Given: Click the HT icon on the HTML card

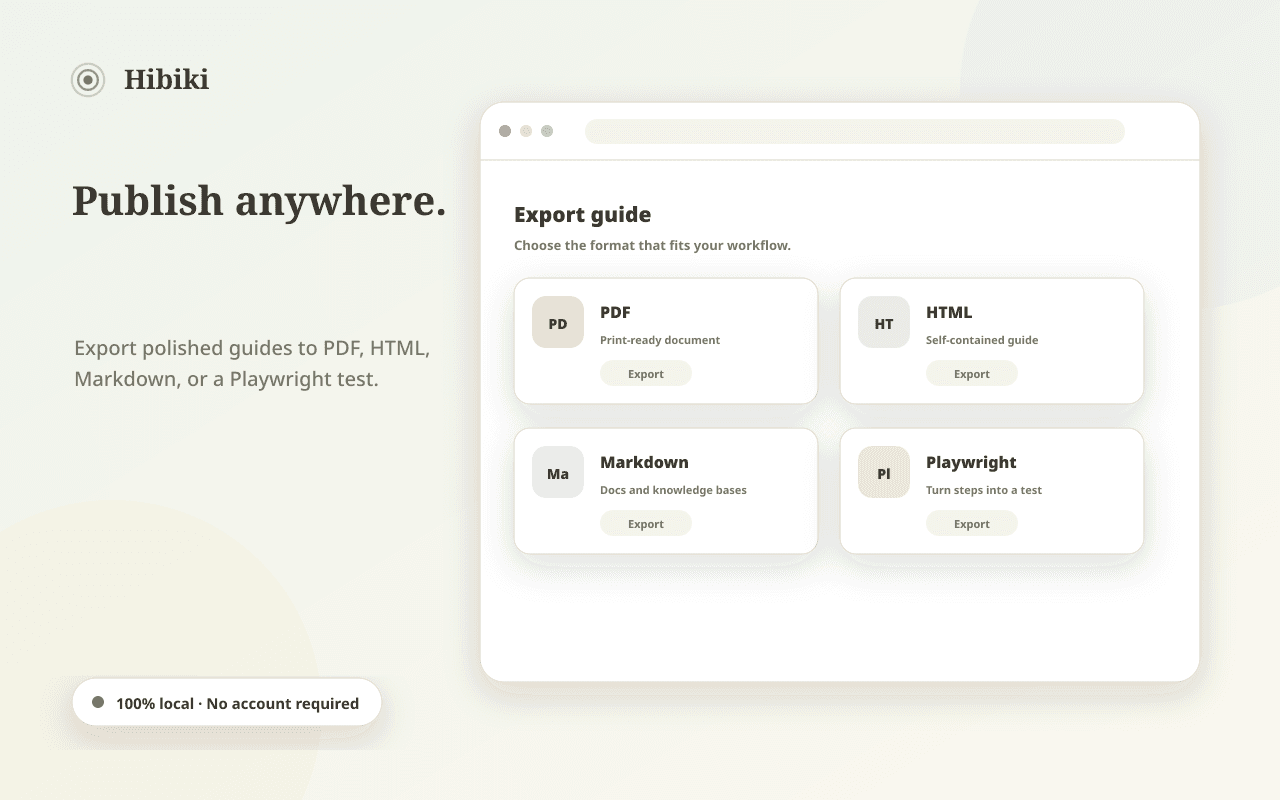Looking at the screenshot, I should [884, 322].
